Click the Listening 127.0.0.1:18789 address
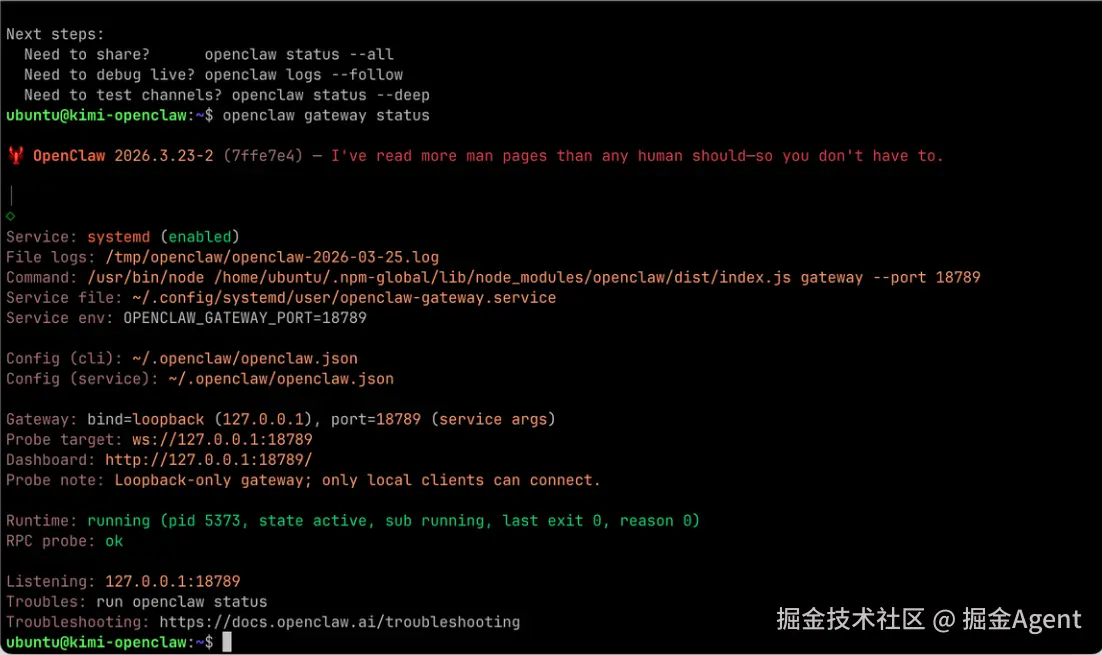This screenshot has height=655, width=1102. click(x=172, y=581)
